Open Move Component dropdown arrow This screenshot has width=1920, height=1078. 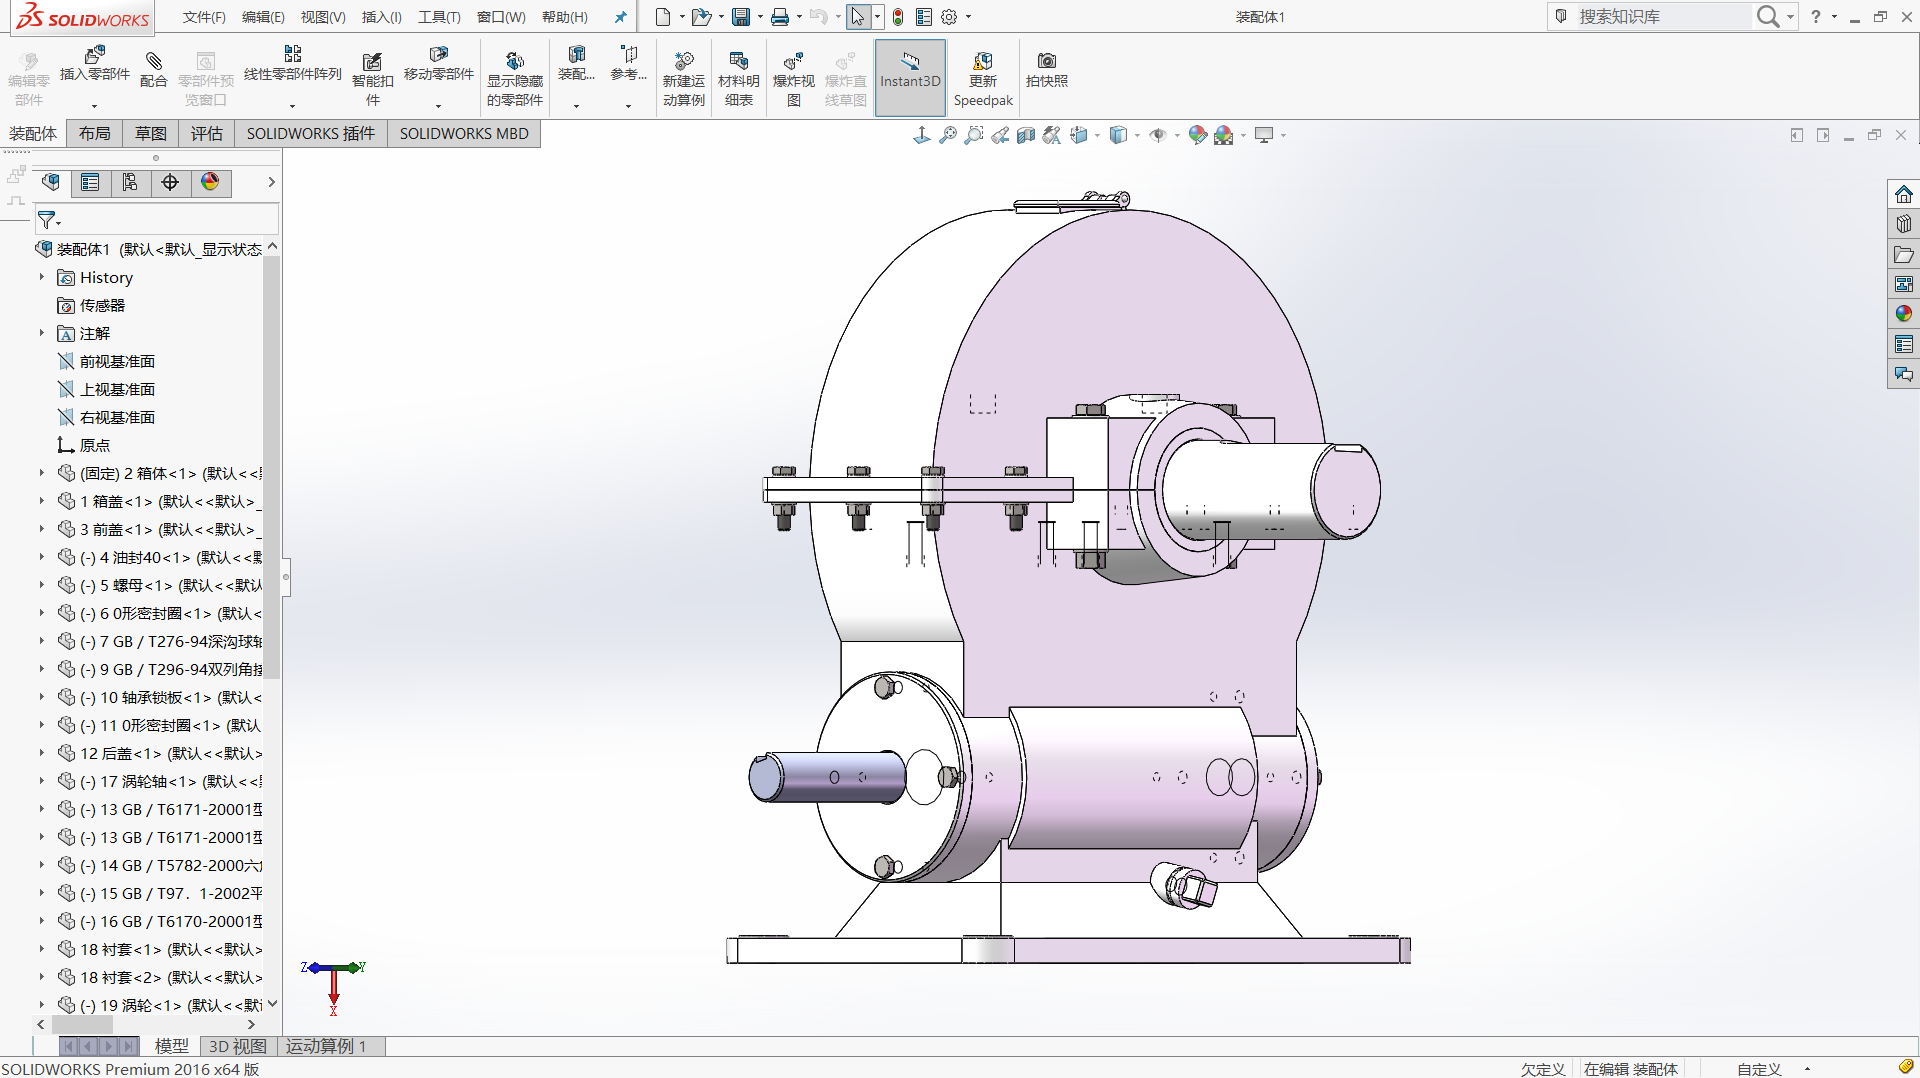point(438,106)
